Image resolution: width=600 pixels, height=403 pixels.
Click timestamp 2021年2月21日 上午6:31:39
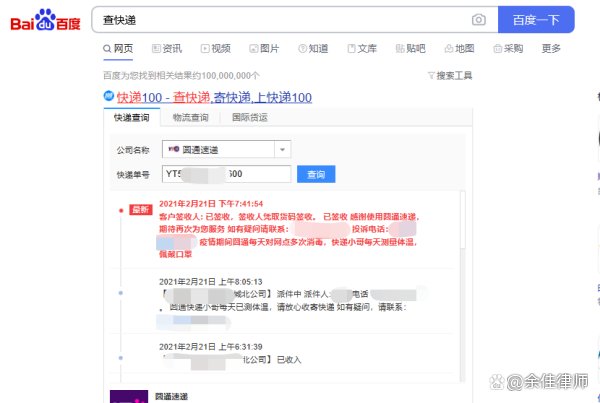coord(211,347)
